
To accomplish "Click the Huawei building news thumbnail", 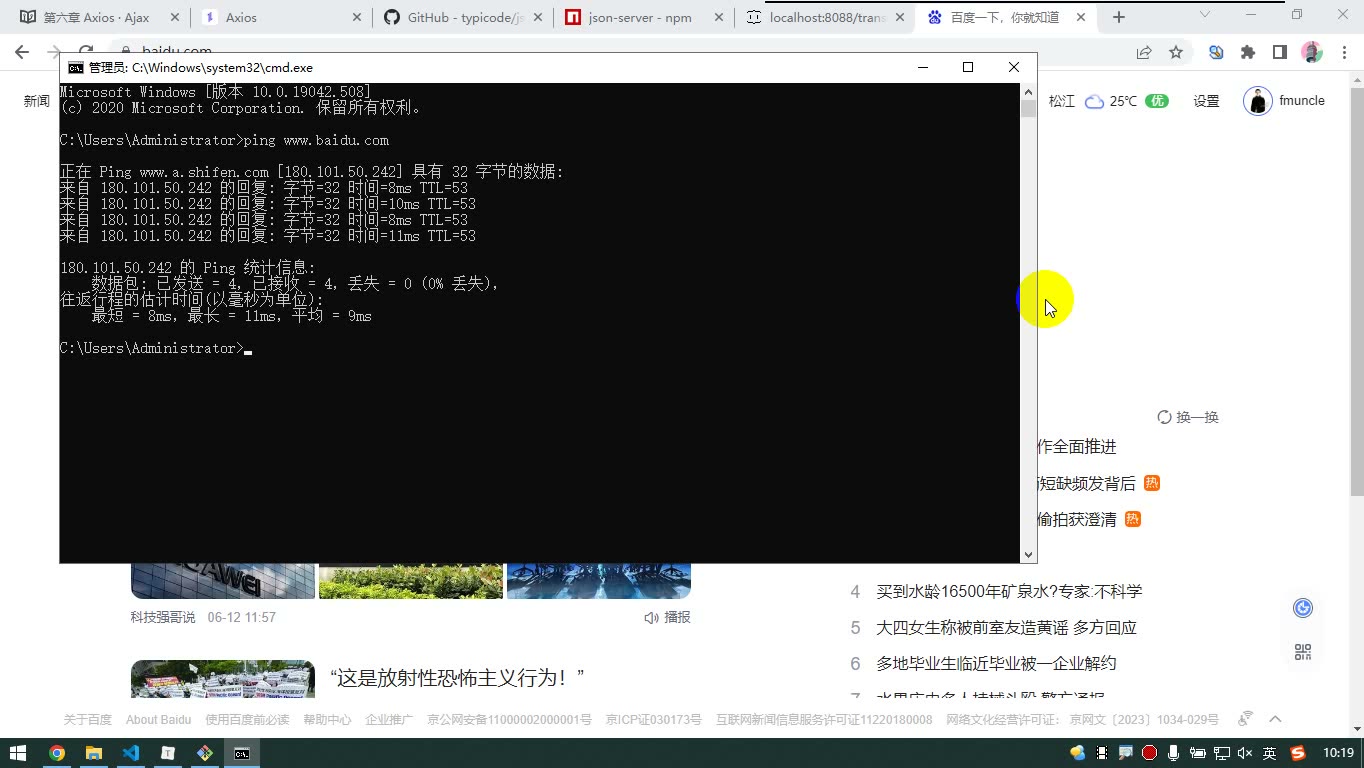I will pyautogui.click(x=223, y=581).
